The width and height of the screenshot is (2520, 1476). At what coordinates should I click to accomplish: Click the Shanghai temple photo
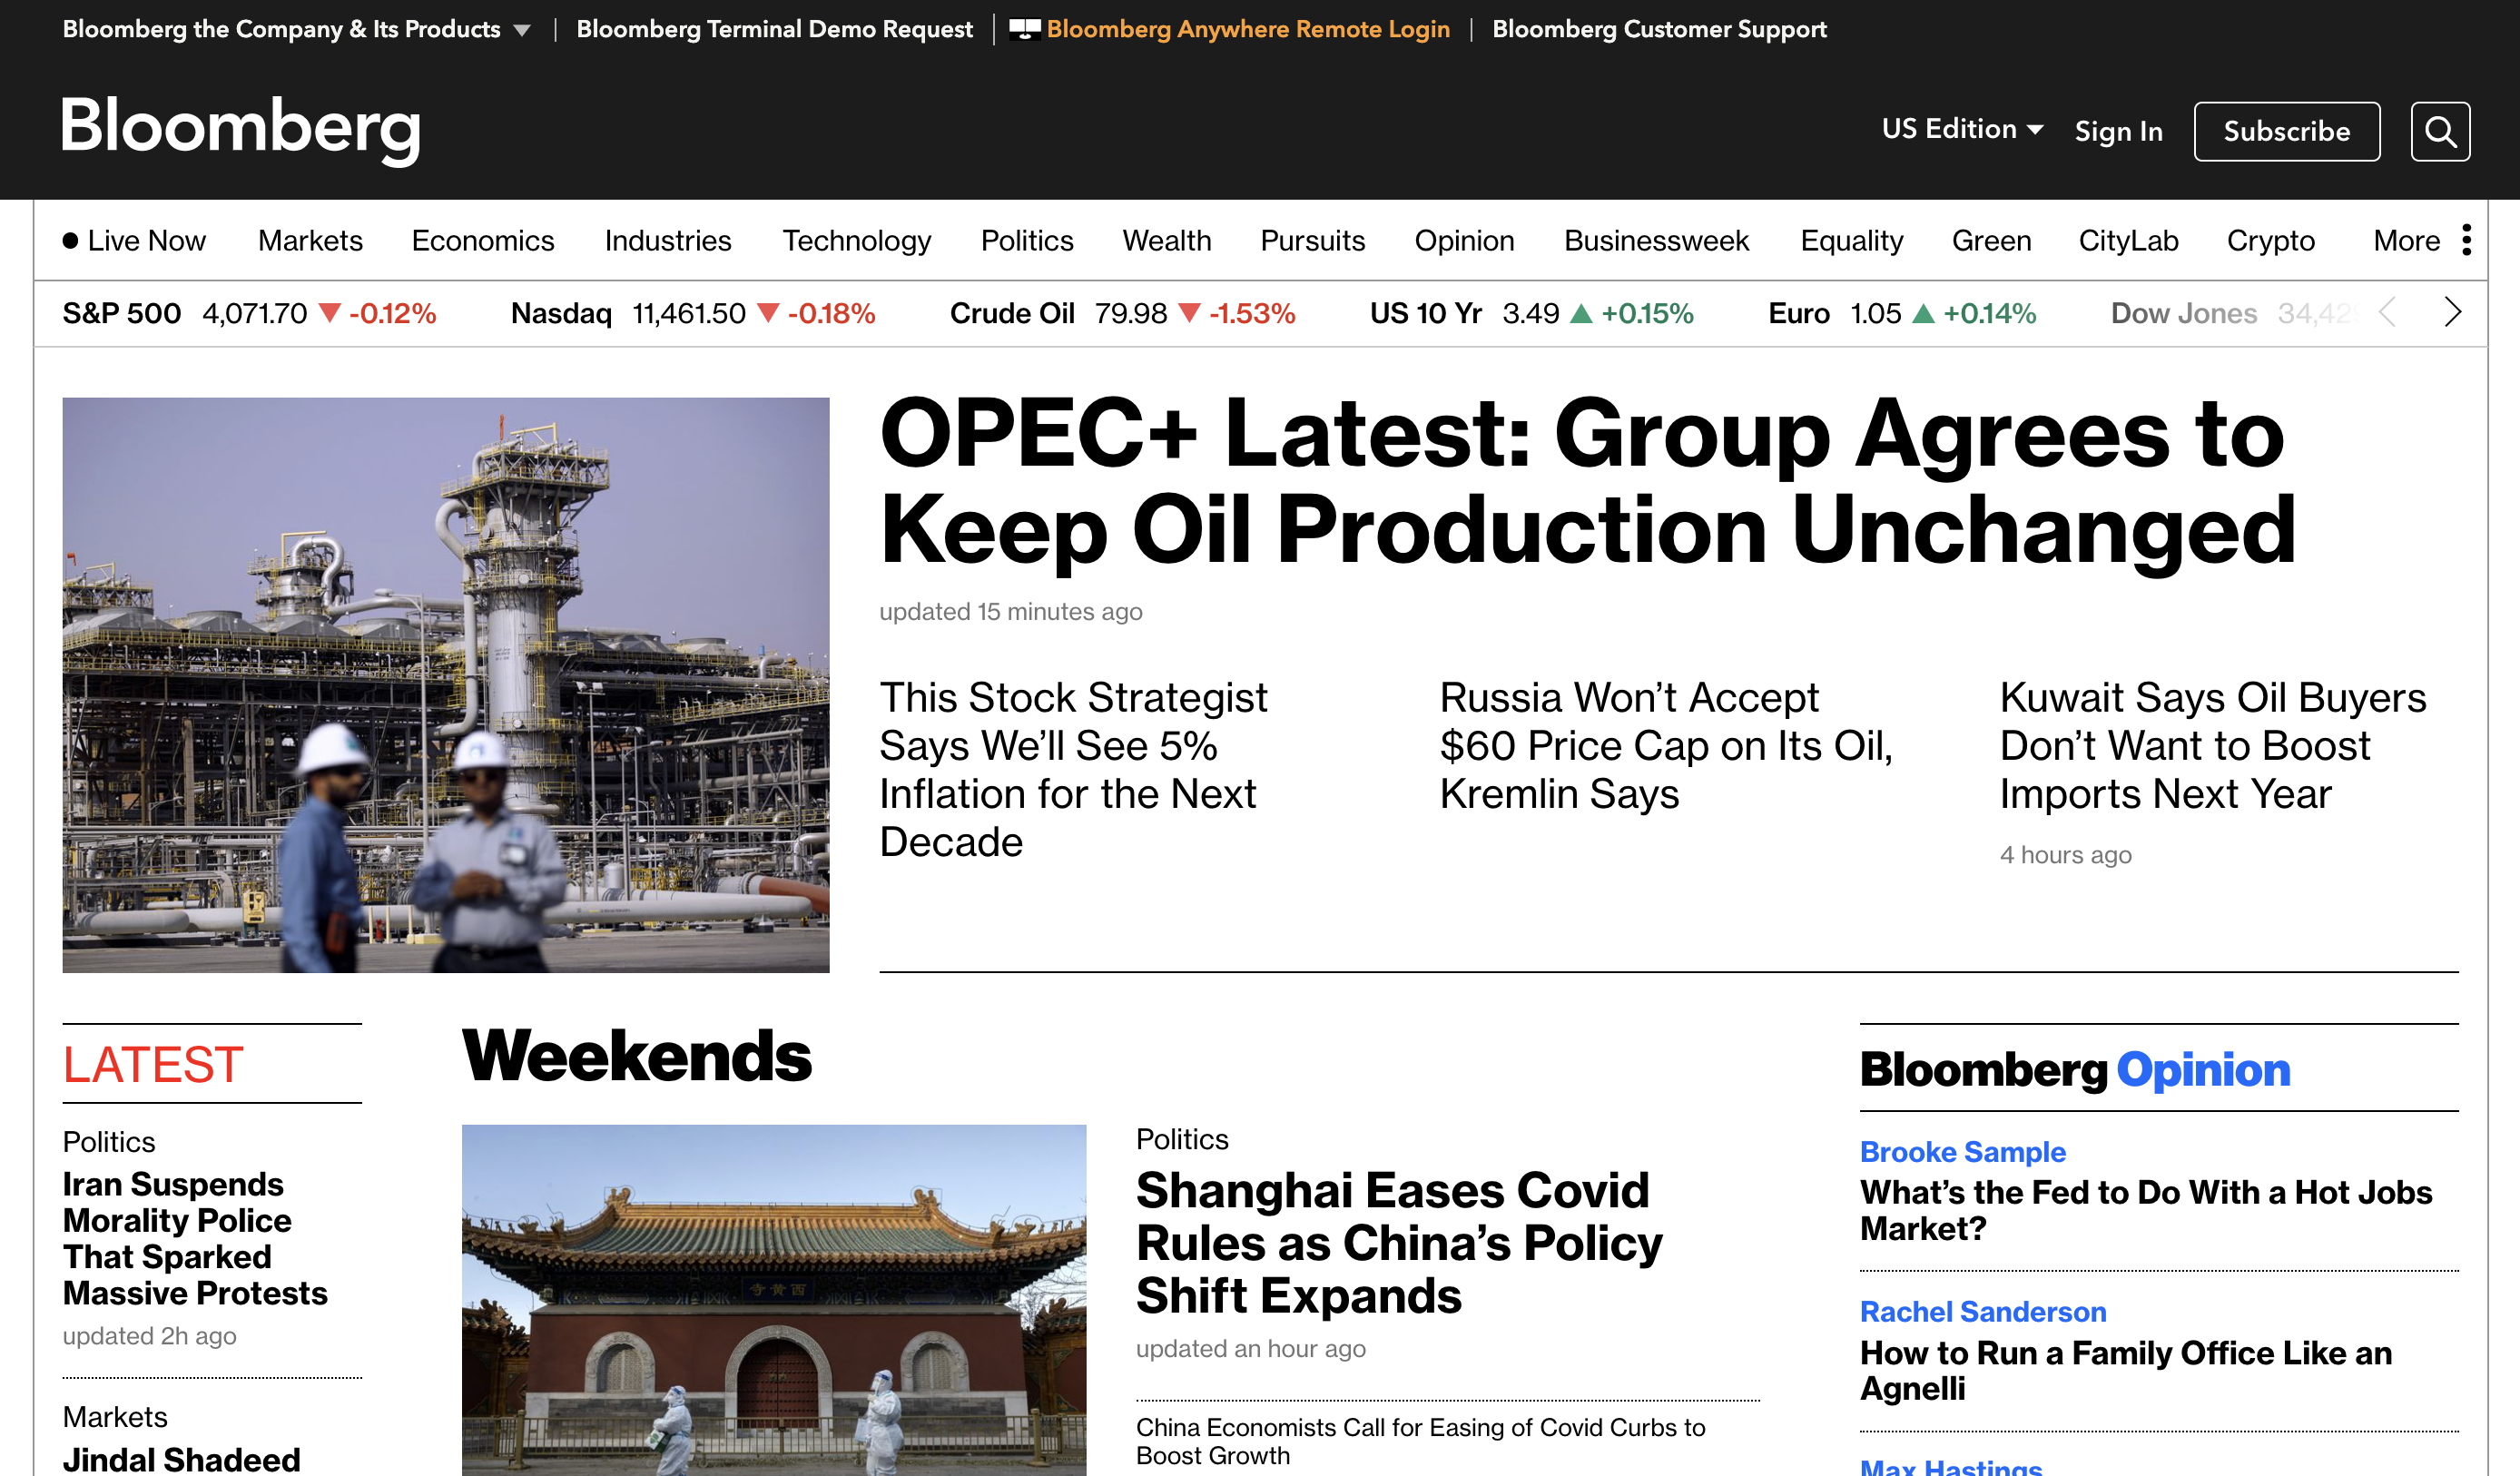click(773, 1300)
